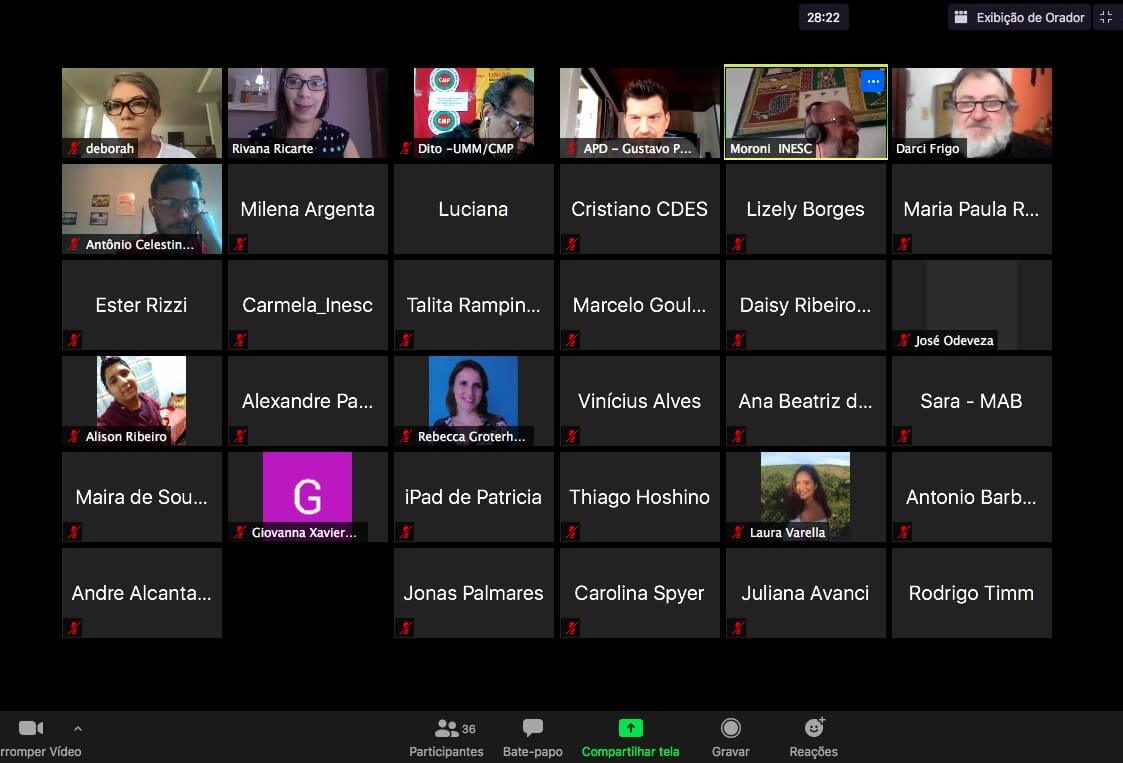Toggle the camera video button in toolbar
This screenshot has width=1123, height=763.
click(x=31, y=729)
